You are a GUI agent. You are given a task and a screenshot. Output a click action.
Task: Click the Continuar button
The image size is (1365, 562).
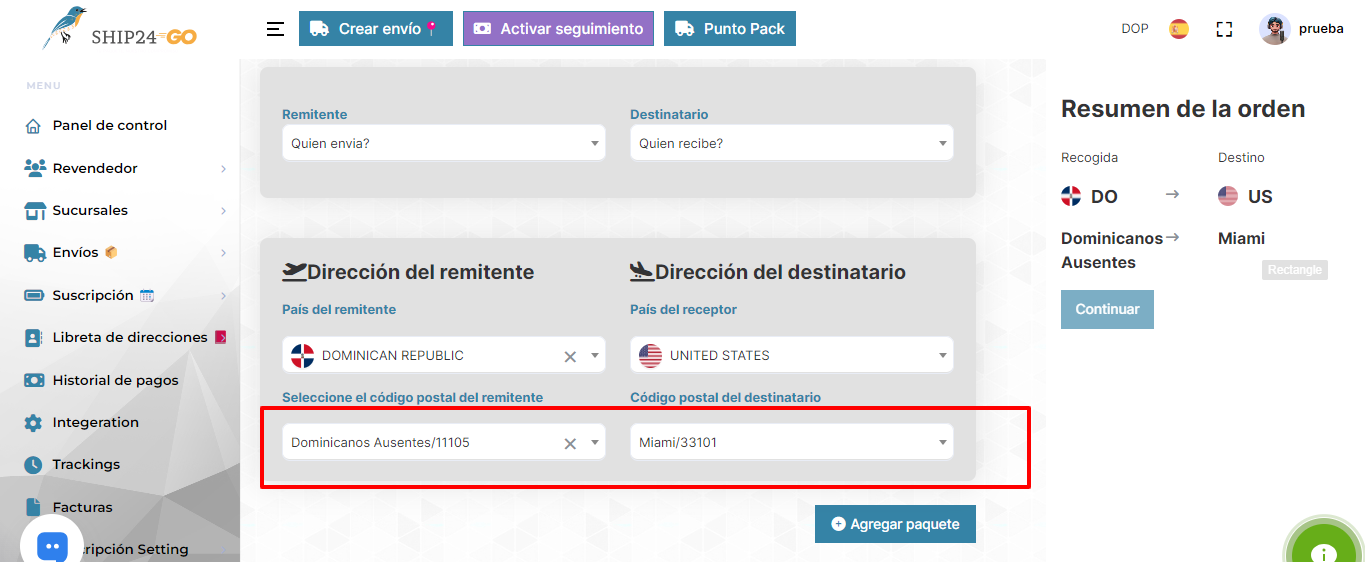point(1107,309)
